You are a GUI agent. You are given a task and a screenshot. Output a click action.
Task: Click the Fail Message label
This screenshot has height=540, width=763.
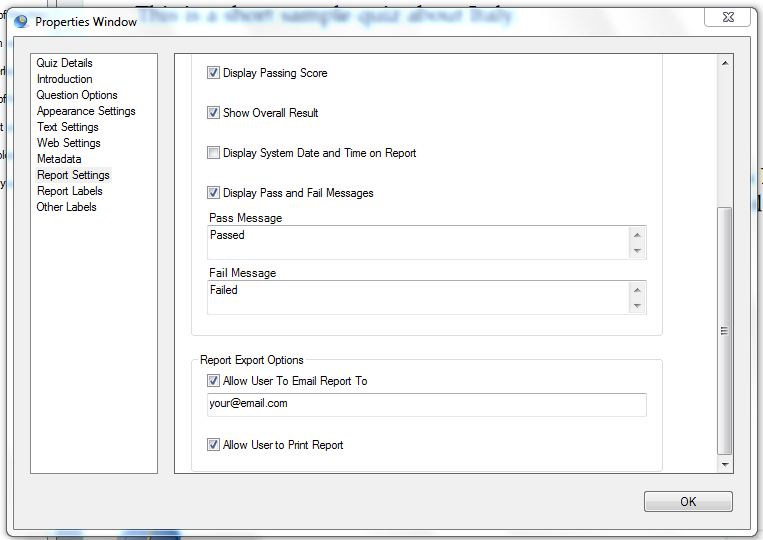(242, 273)
